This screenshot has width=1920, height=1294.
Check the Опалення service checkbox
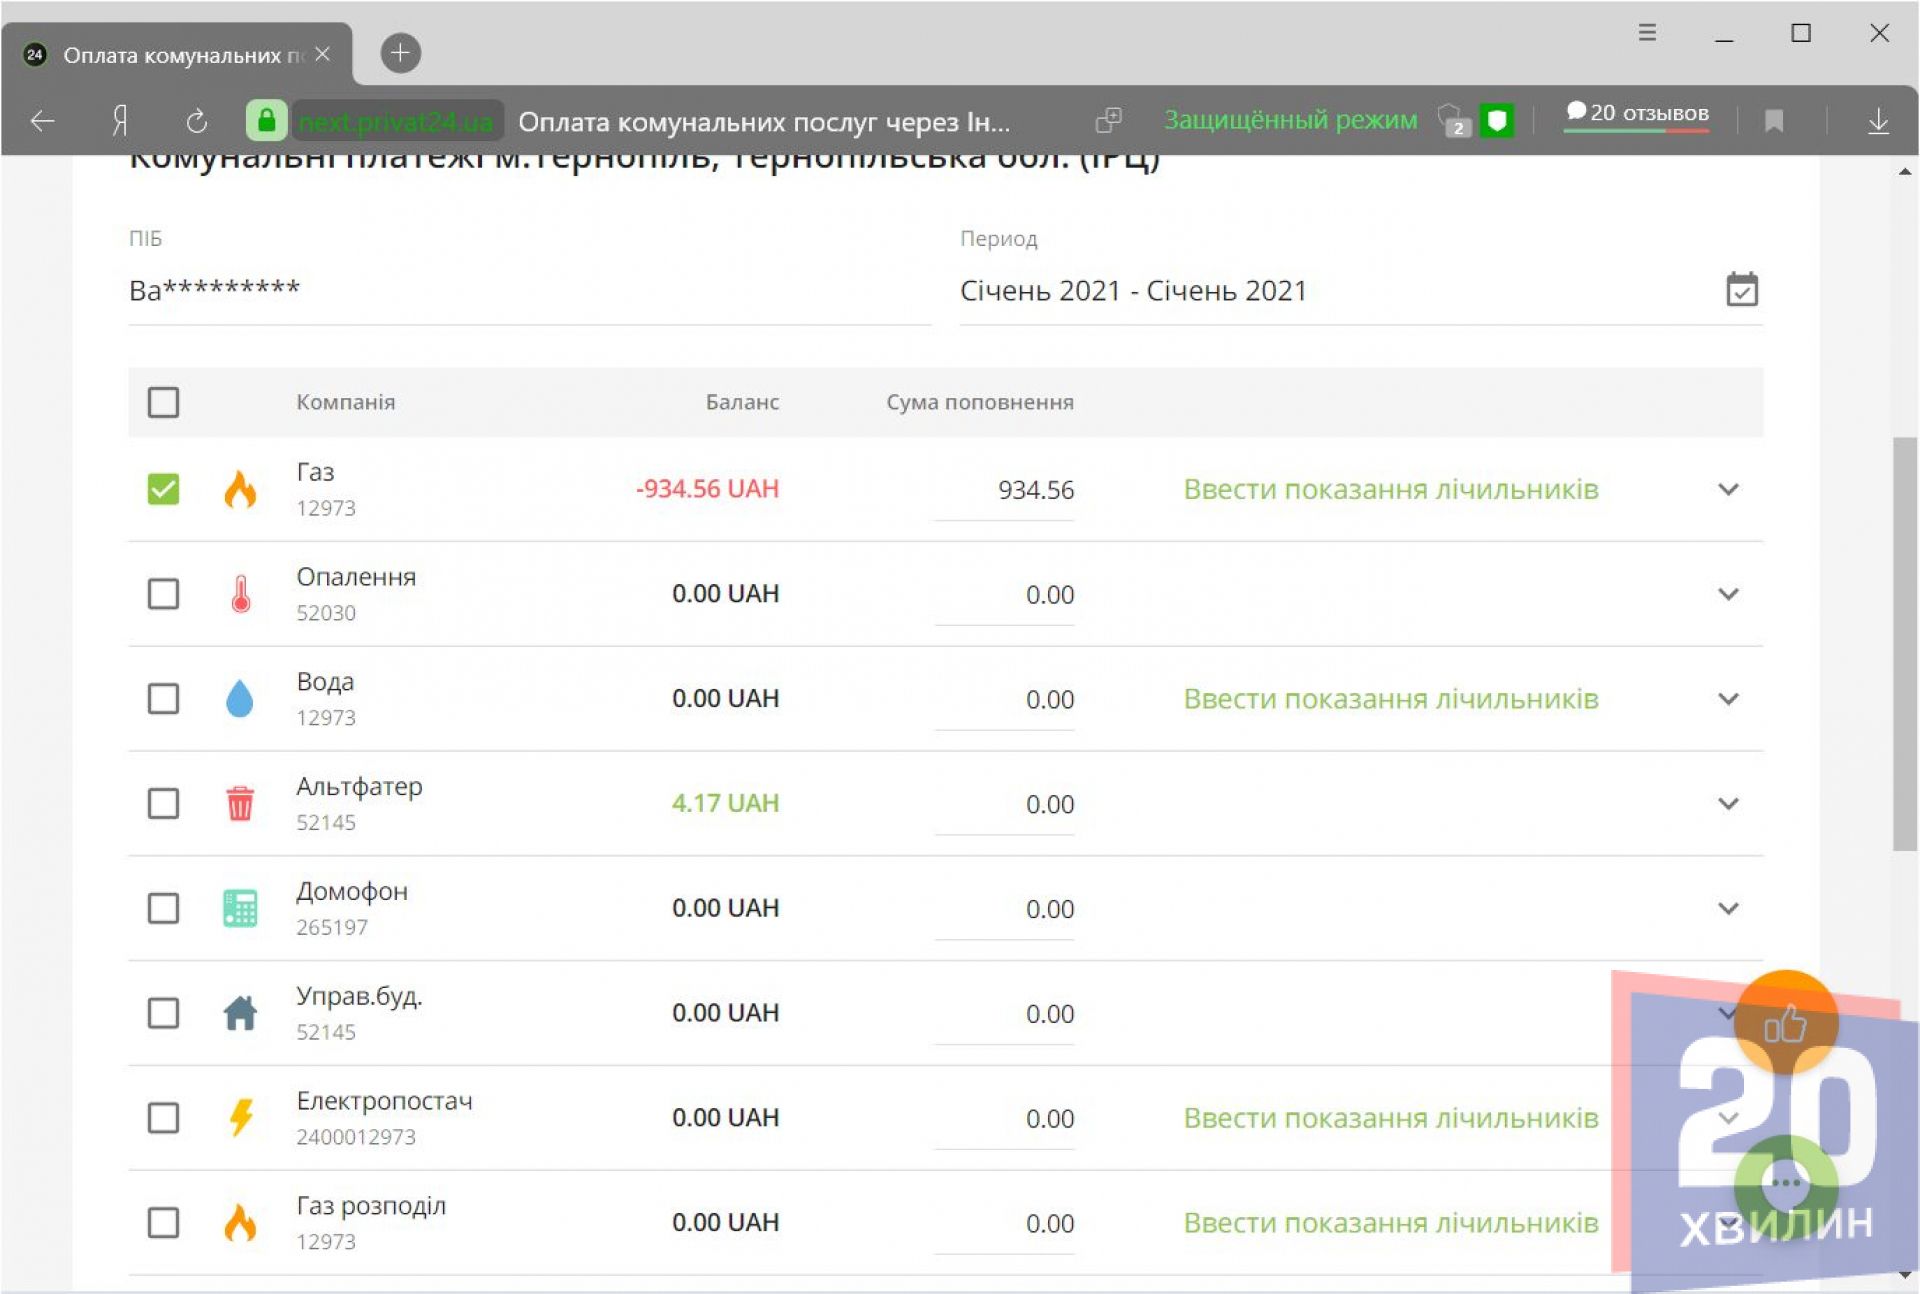tap(163, 594)
